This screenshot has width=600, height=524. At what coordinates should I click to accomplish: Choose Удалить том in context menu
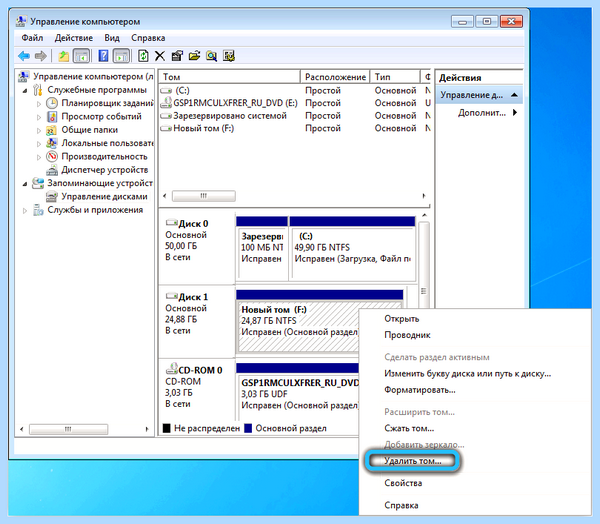[x=412, y=461]
